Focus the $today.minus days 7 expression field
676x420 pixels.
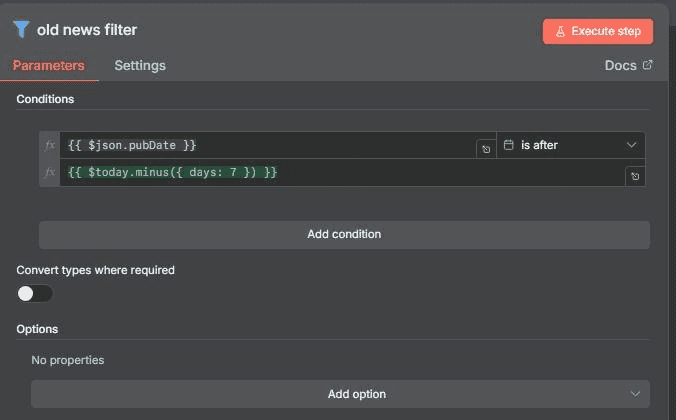tap(340, 173)
